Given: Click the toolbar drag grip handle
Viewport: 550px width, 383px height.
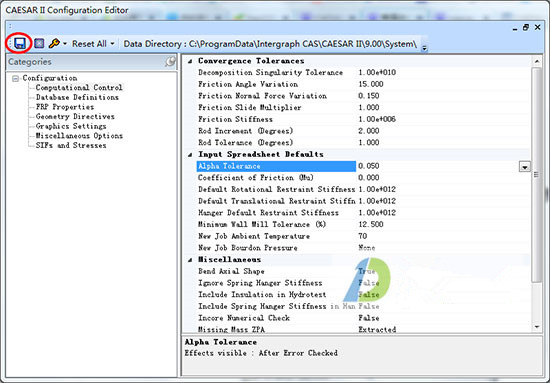Looking at the screenshot, I should coord(10,43).
